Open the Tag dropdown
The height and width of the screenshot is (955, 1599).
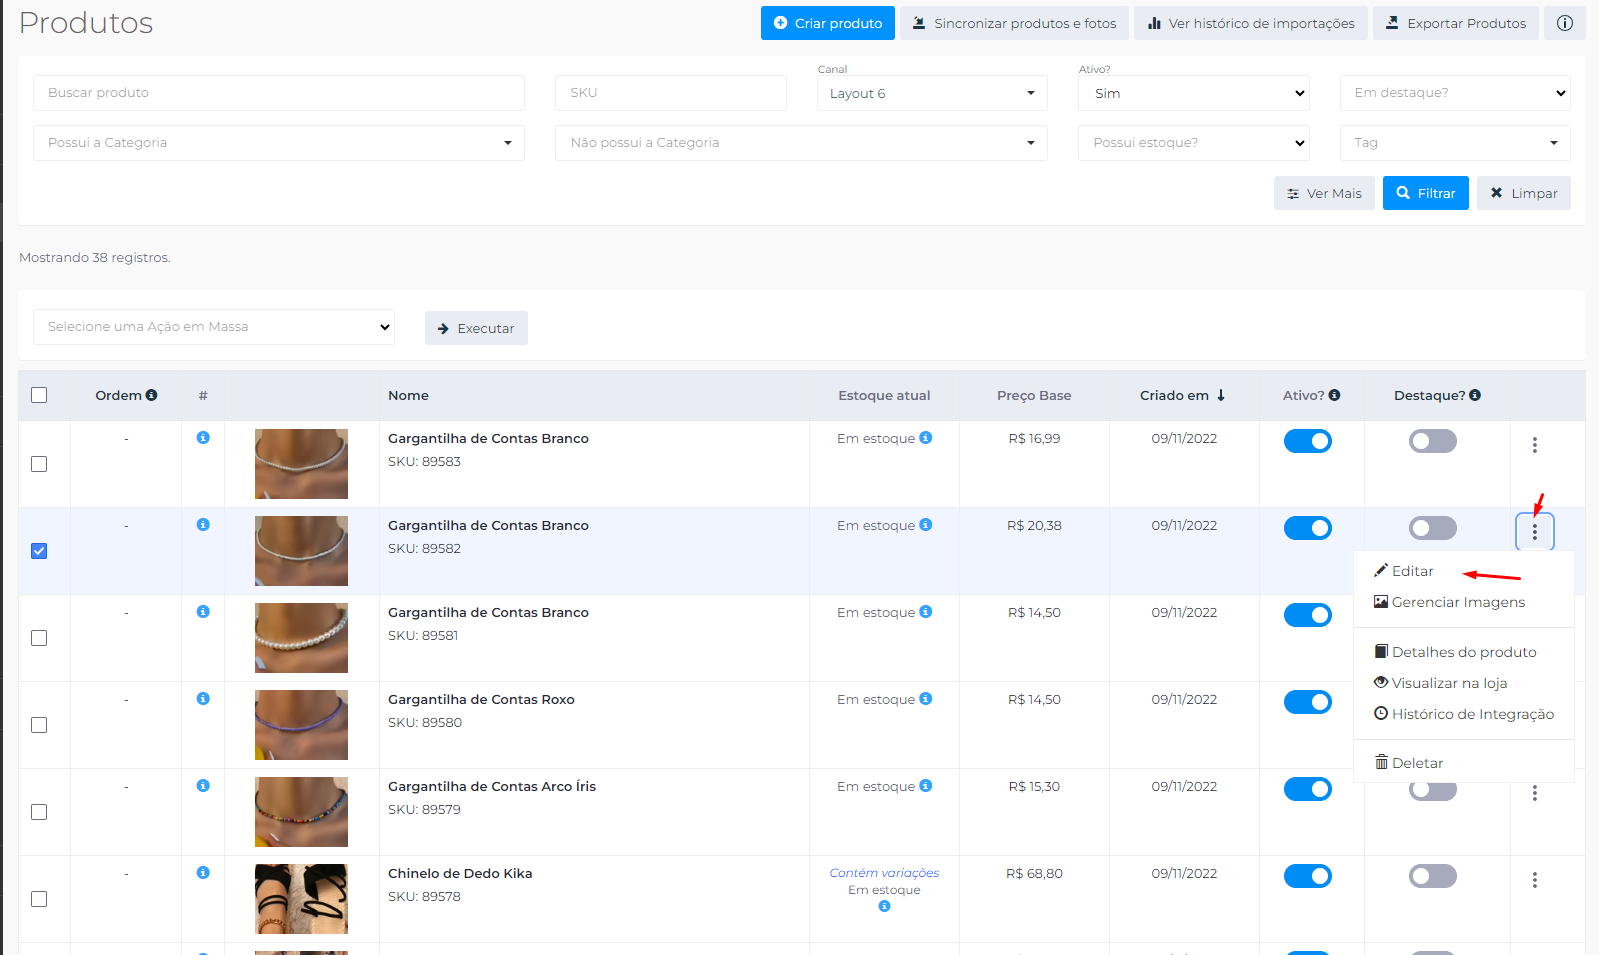pos(1455,143)
